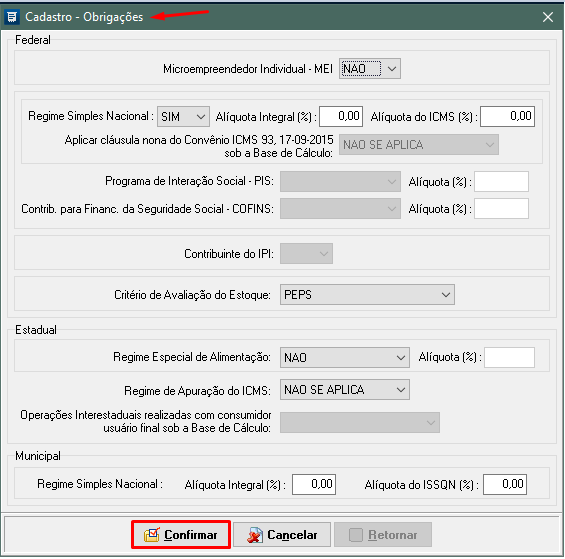Close the Cadastro - Obrigações dialog
The image size is (565, 559).
click(548, 17)
